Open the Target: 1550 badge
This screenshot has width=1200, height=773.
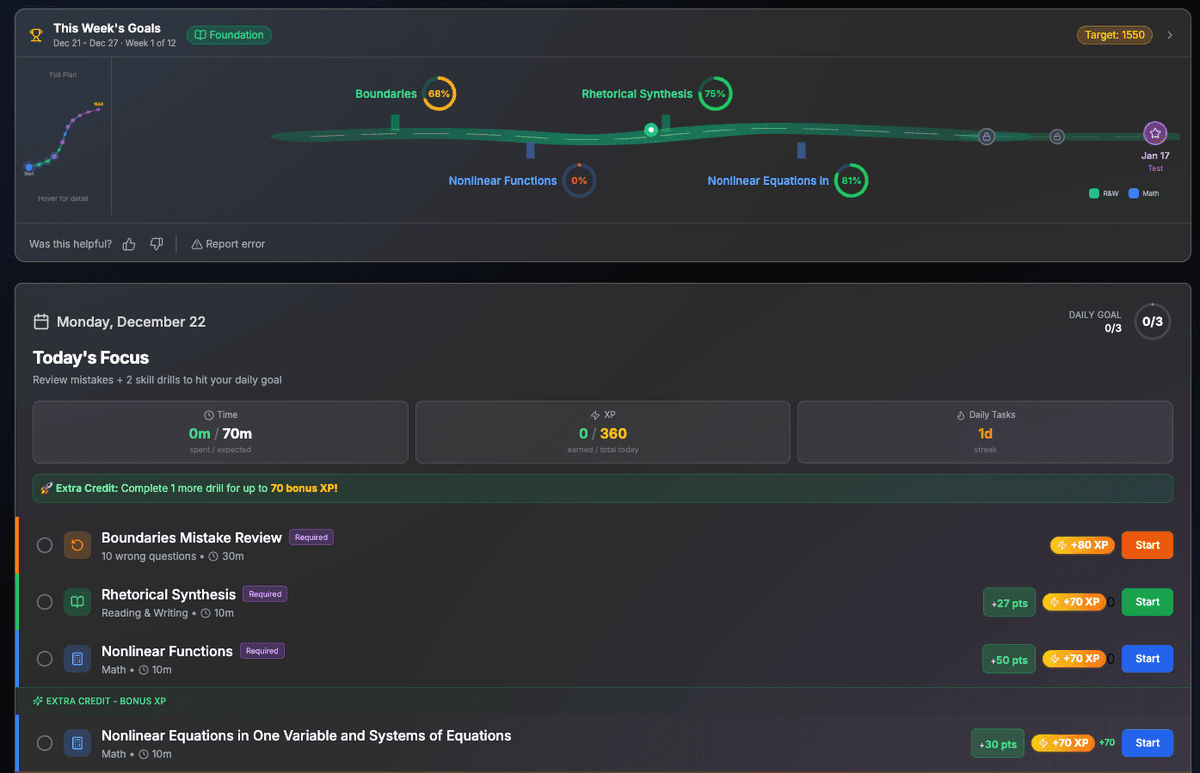tap(1114, 35)
